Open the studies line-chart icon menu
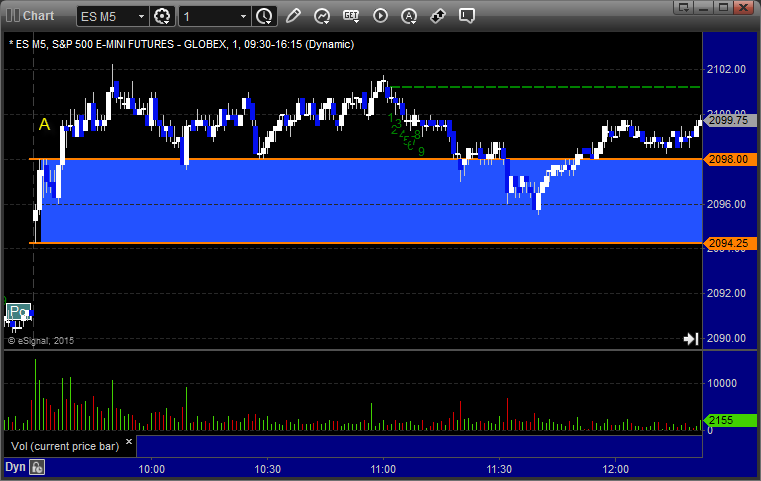761x481 pixels. 322,16
